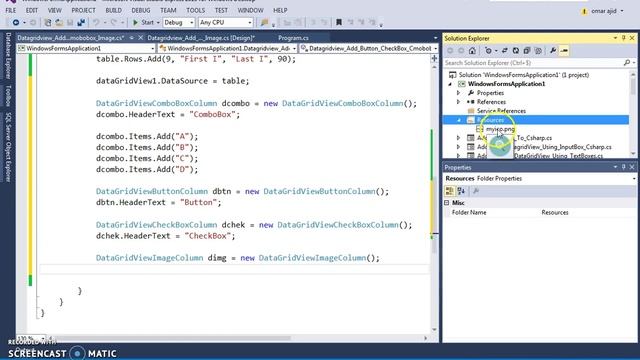640x360 pixels.
Task: Open the Any CPU platform dropdown
Action: (226, 22)
